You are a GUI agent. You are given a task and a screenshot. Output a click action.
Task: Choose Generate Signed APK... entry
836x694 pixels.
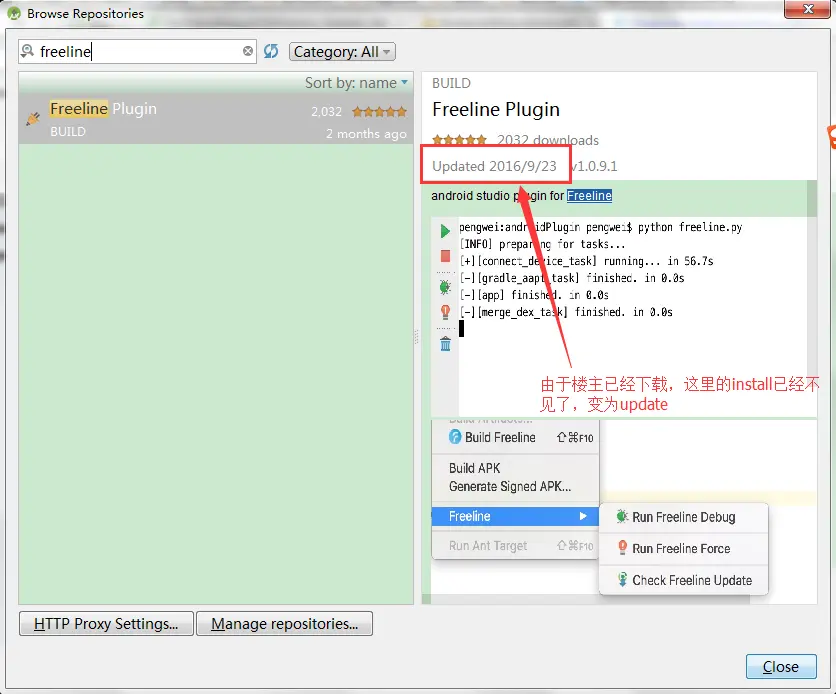click(510, 486)
